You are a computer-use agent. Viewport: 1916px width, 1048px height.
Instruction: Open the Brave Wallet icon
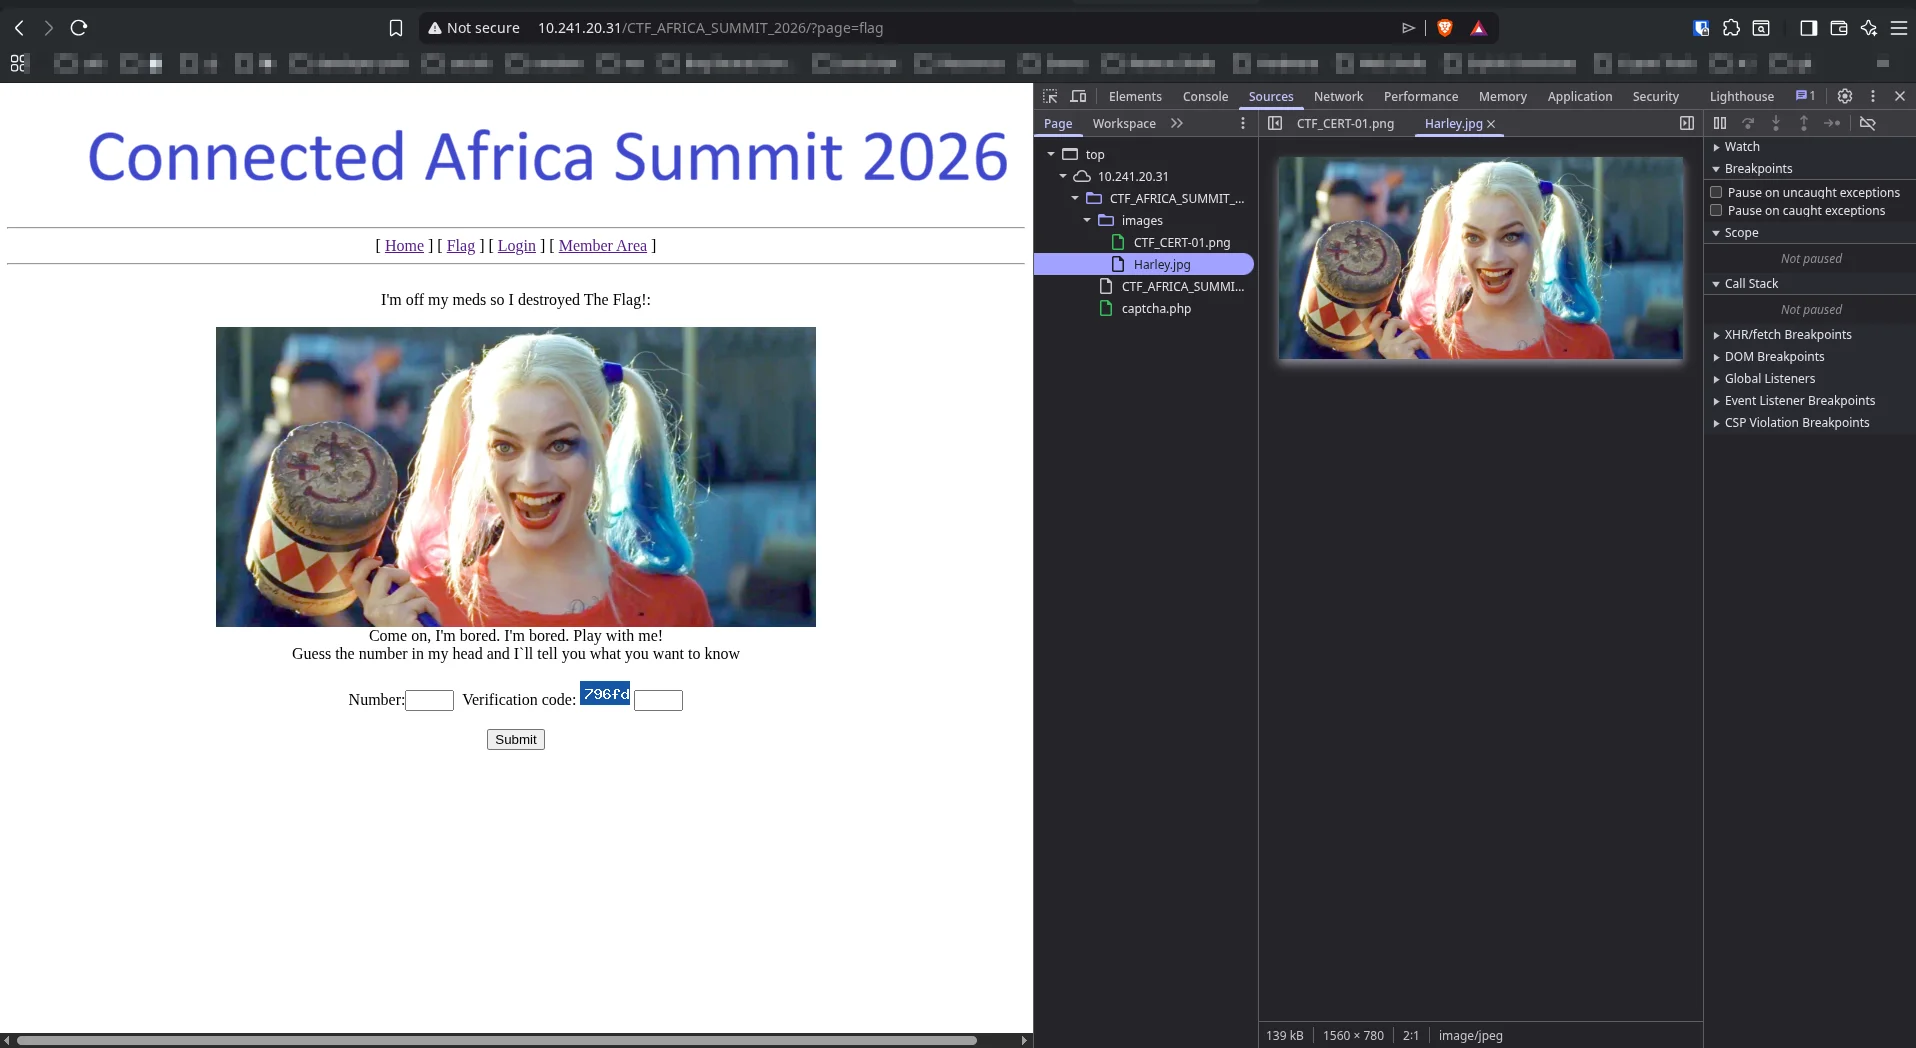[1838, 28]
